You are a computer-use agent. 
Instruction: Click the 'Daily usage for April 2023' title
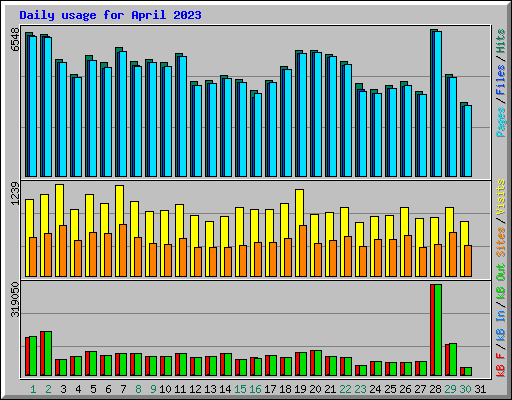(x=110, y=15)
